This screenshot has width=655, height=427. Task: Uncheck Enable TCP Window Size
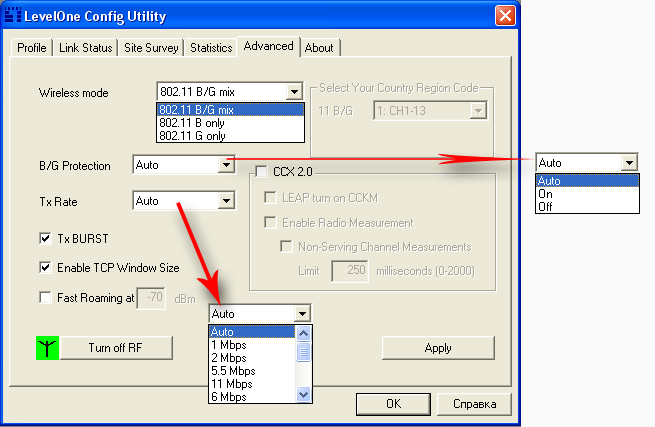pos(45,267)
